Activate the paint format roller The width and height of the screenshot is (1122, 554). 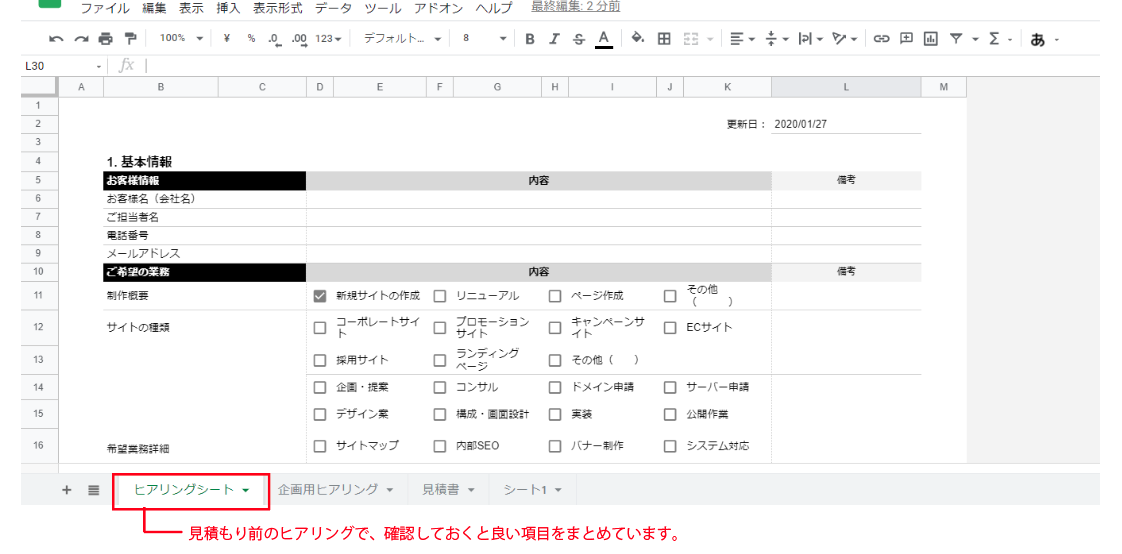click(x=130, y=39)
